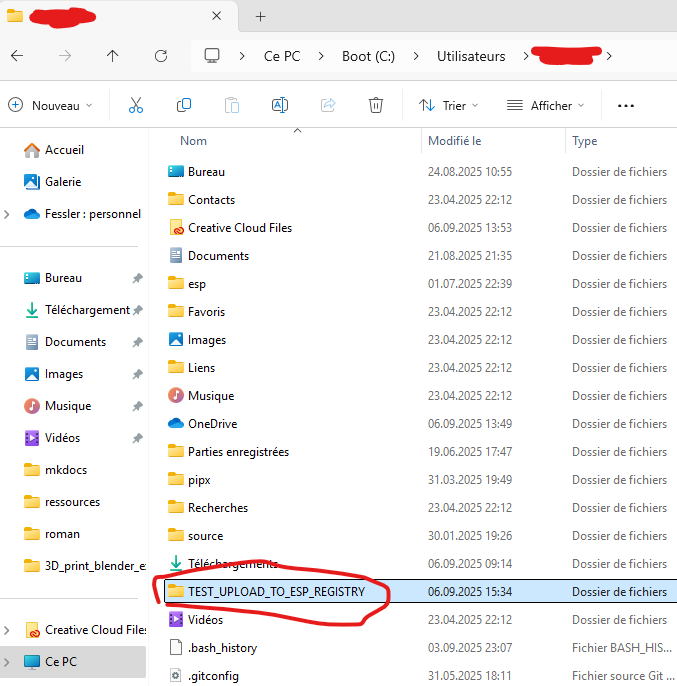Unpin Vidéos from quick access
677x686 pixels.
pyautogui.click(x=137, y=438)
